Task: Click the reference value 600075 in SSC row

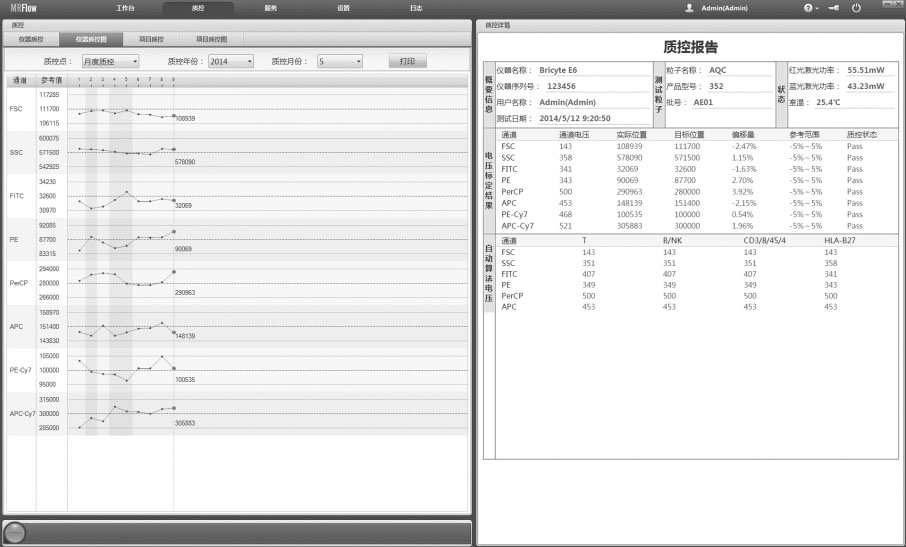Action: pos(49,138)
